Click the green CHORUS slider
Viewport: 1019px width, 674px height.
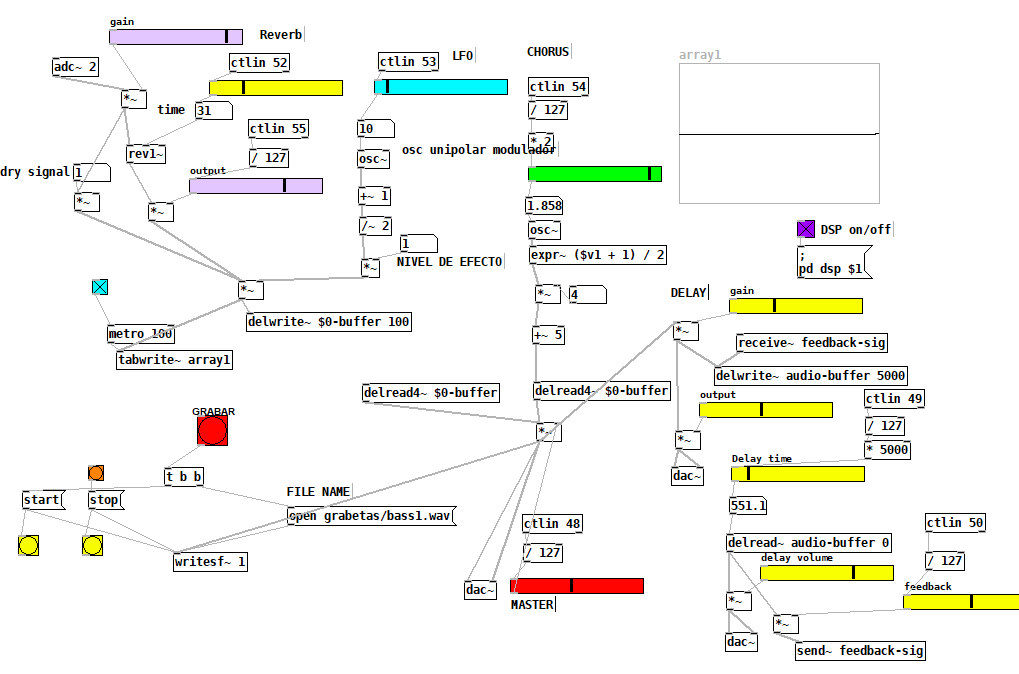[594, 174]
